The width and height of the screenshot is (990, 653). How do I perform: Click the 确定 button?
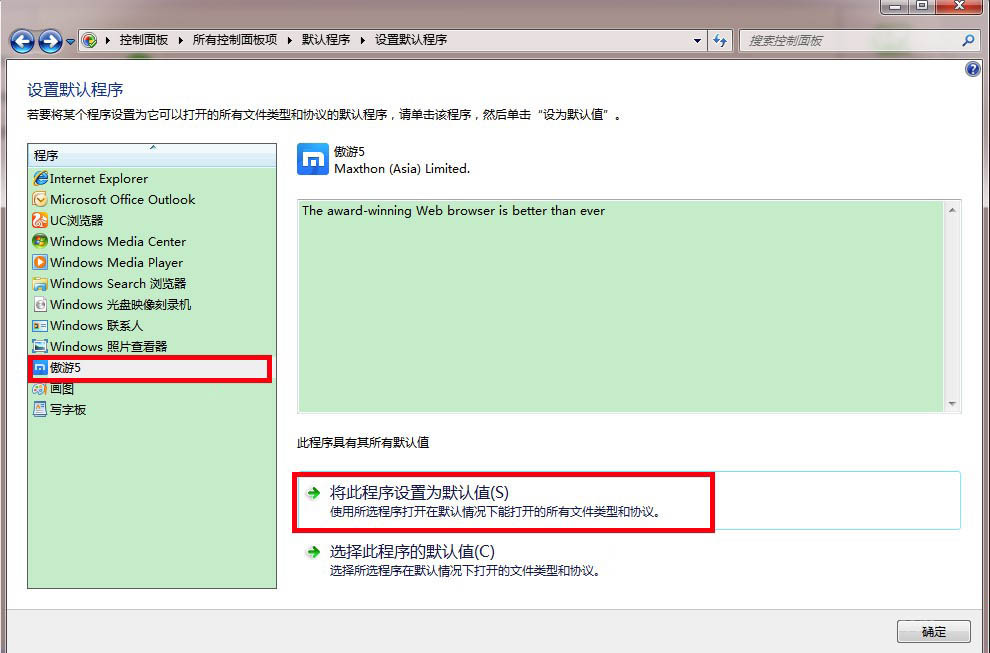(934, 632)
